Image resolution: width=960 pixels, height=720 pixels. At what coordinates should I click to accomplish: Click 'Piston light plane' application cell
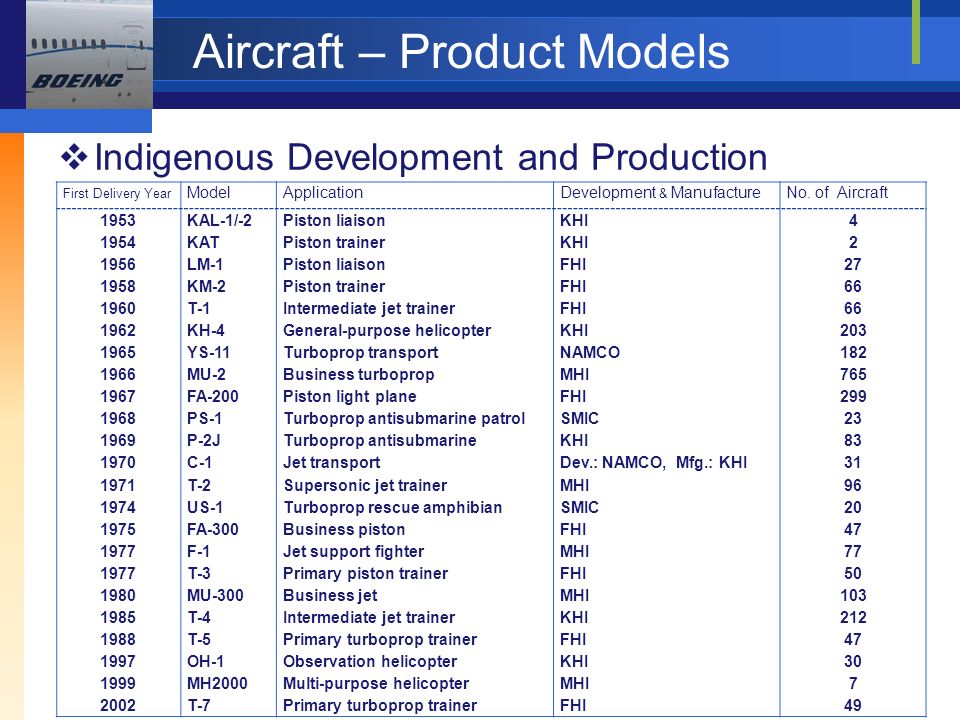349,397
